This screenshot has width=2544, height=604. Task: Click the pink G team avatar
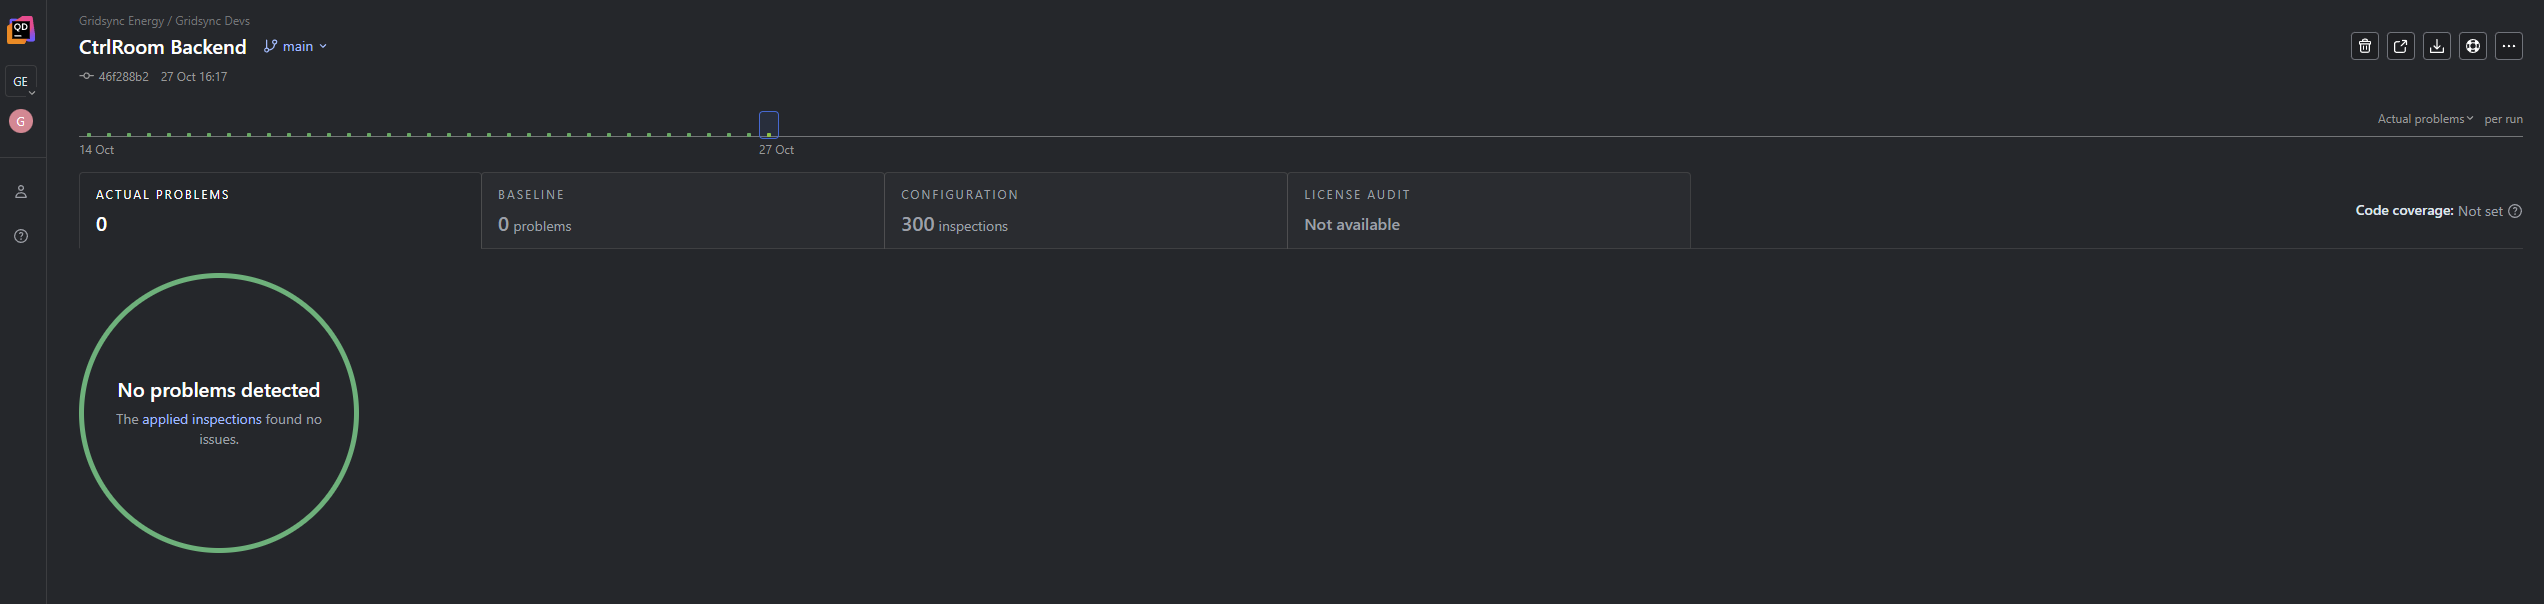[21, 121]
